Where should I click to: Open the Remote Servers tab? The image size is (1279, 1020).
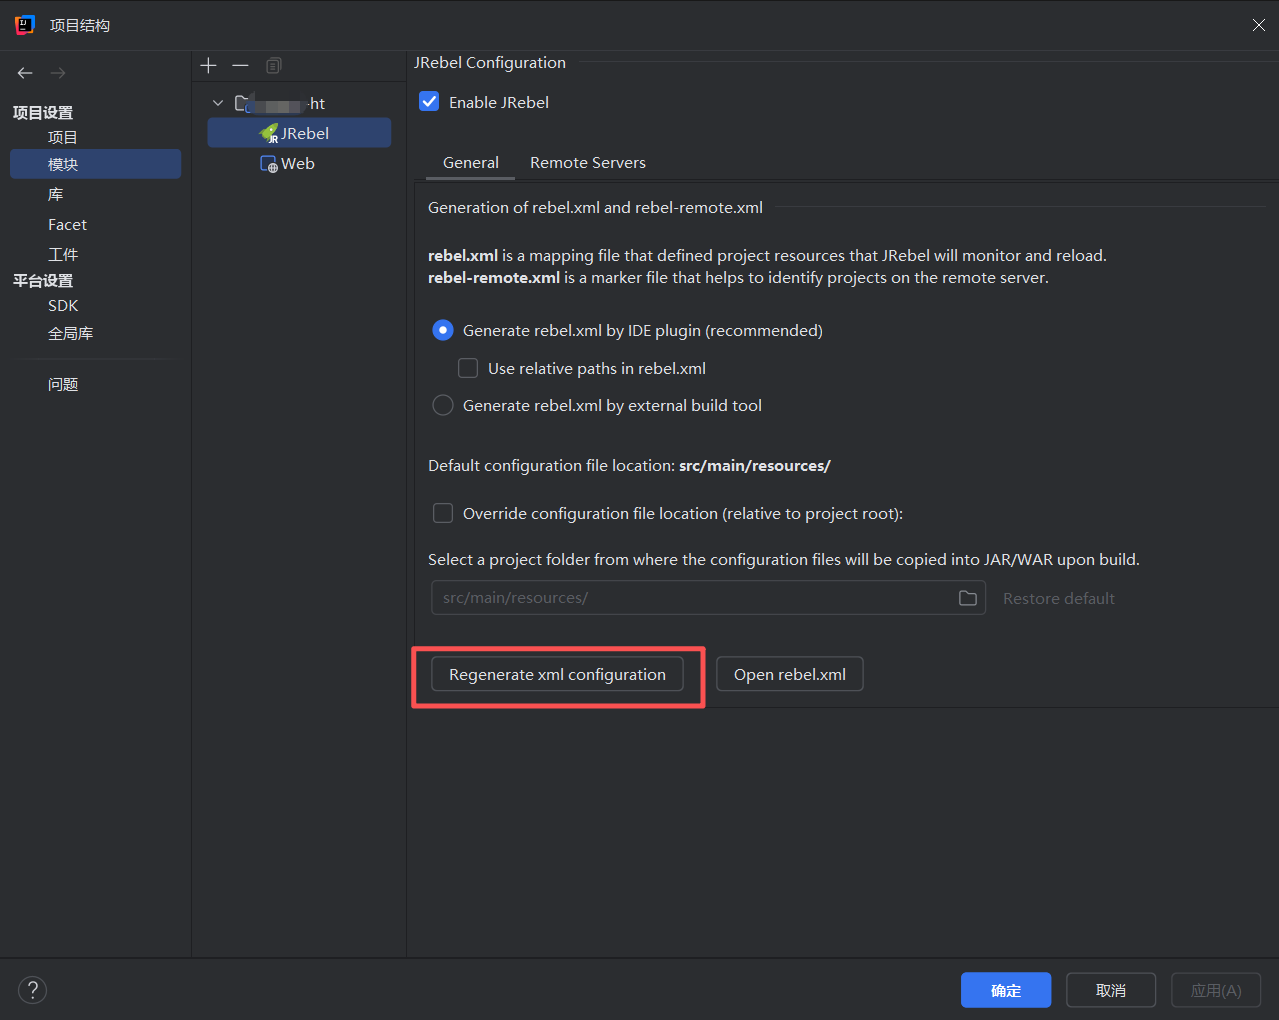[x=588, y=163]
